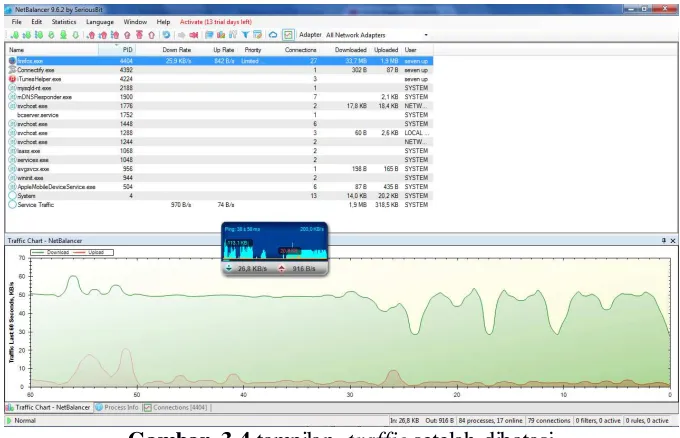
Task: Click the fifth red upload toolbar icon
Action: tap(139, 35)
